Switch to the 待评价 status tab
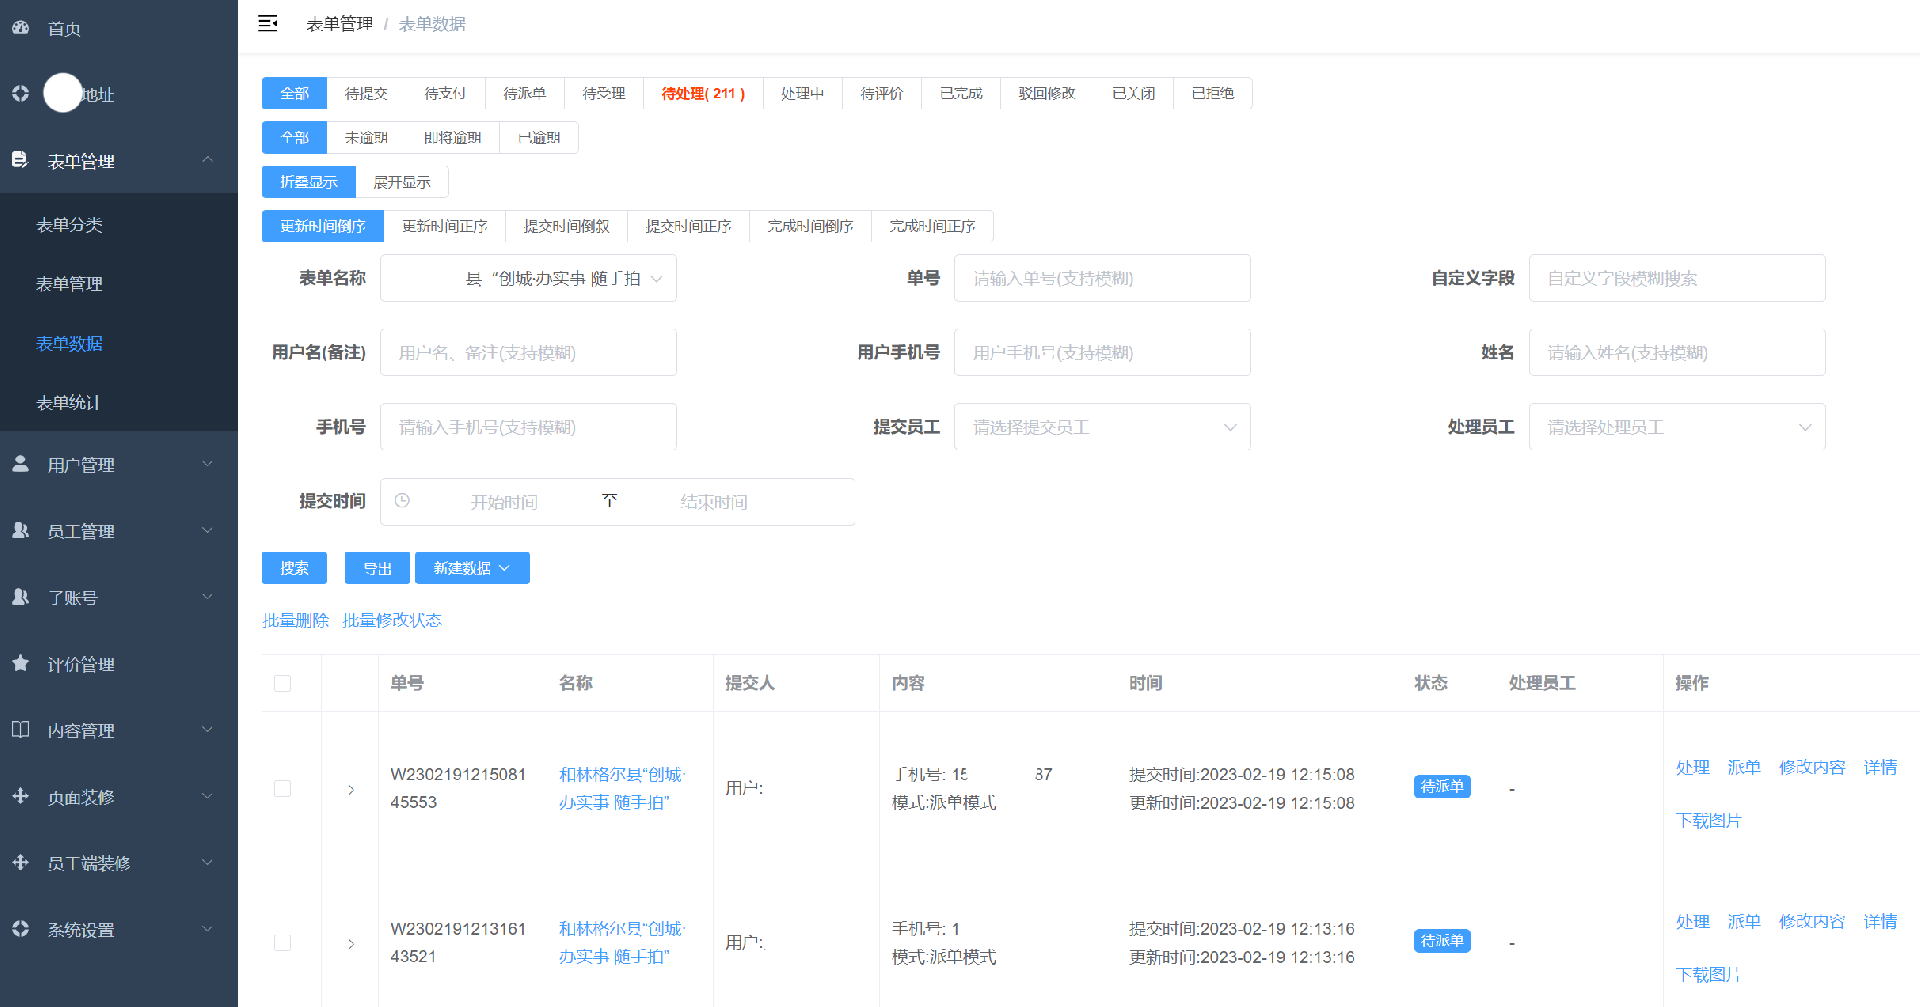Viewport: 1920px width, 1007px height. click(882, 93)
